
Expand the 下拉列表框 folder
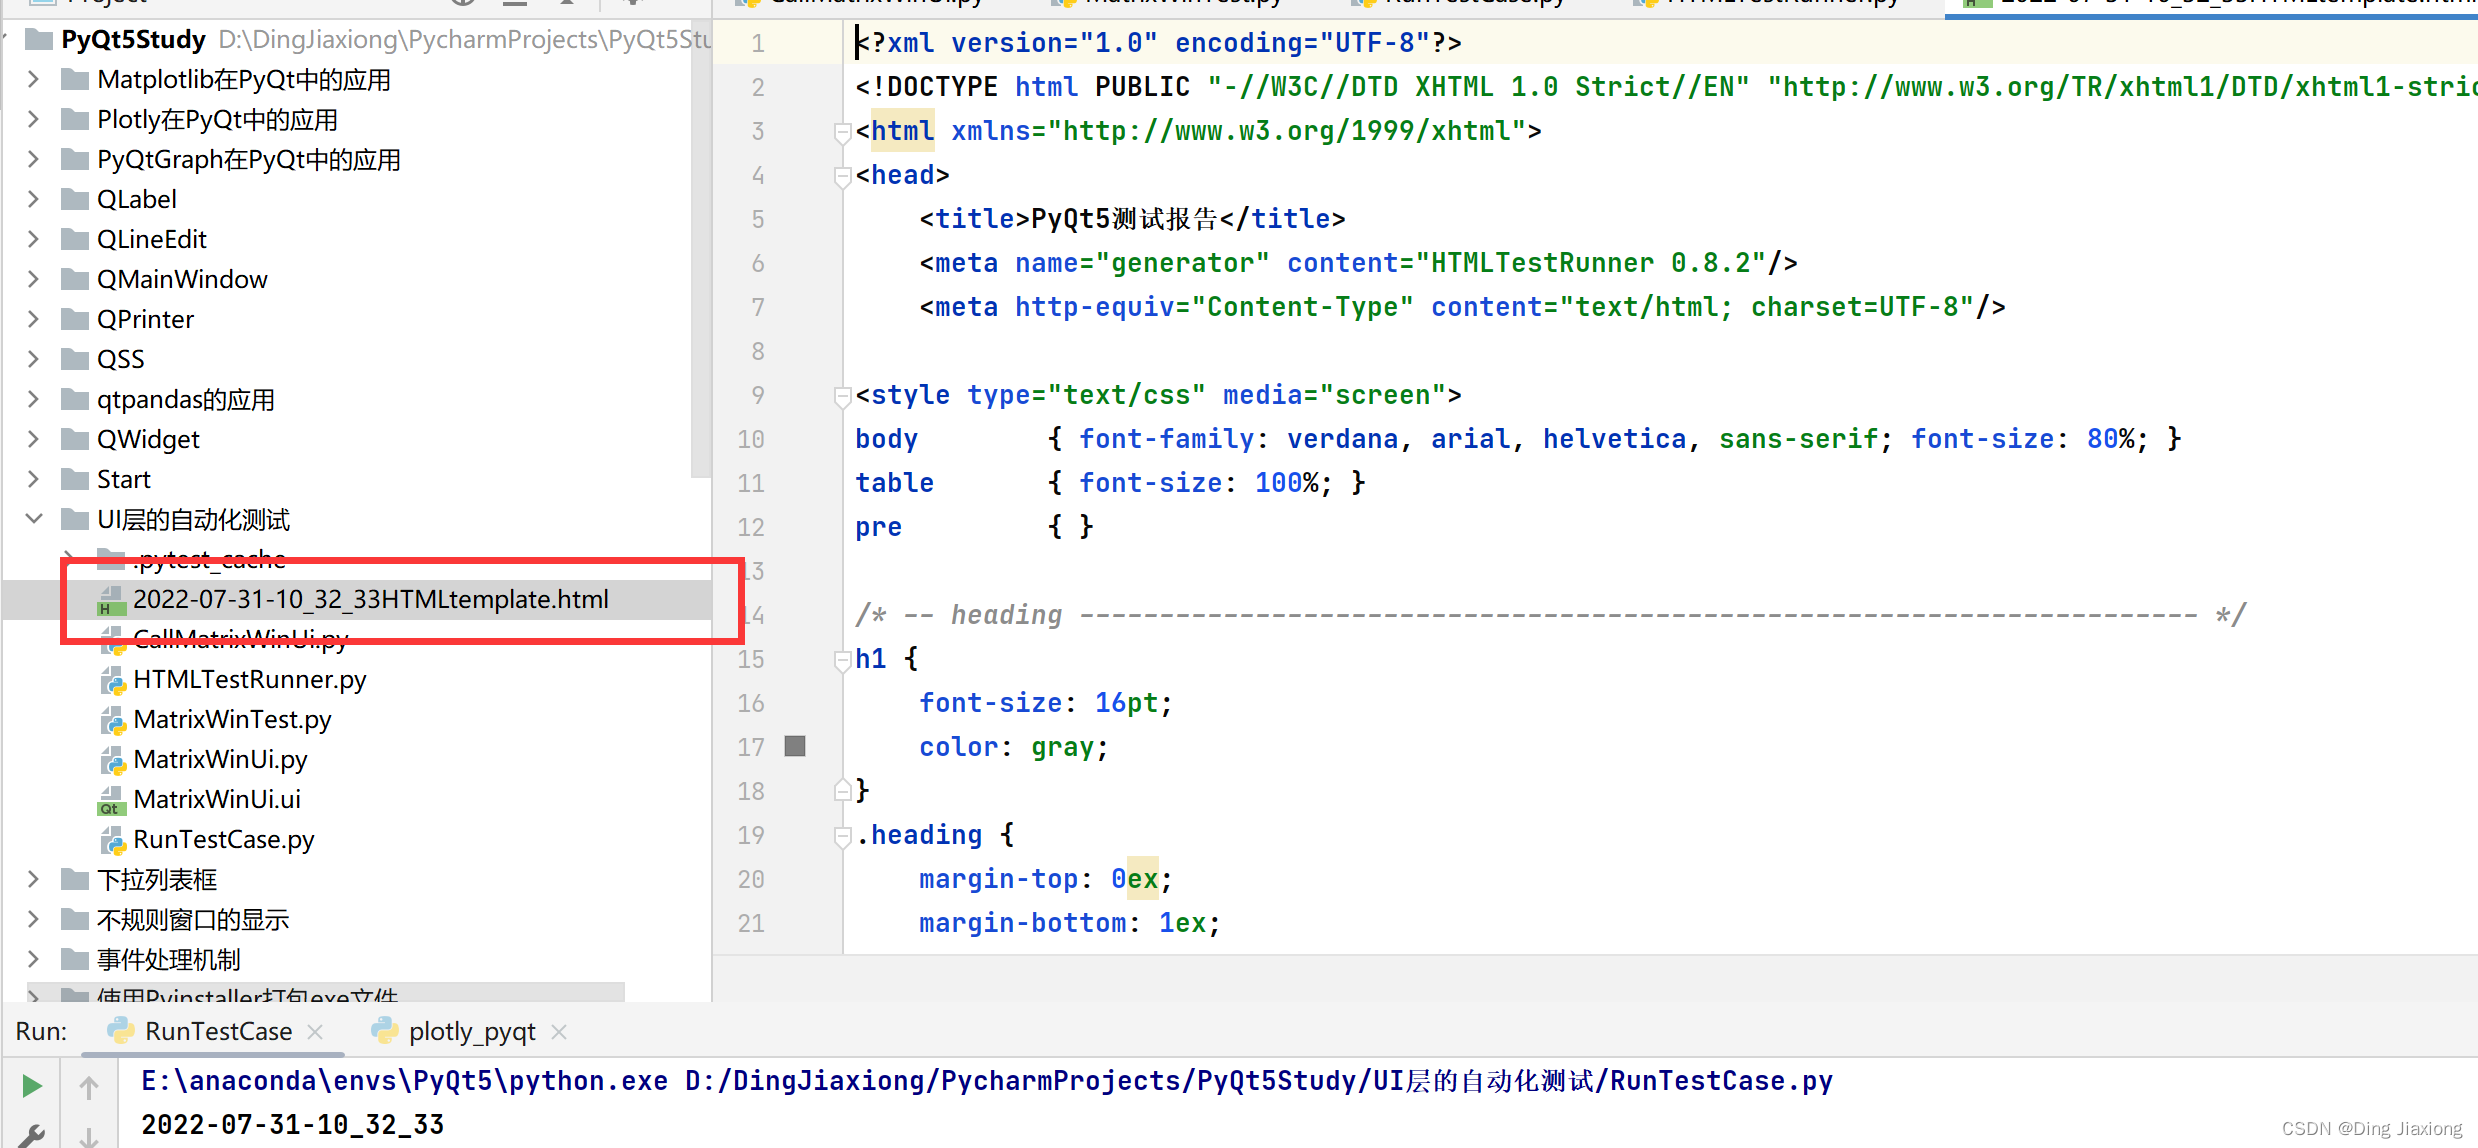coord(34,879)
